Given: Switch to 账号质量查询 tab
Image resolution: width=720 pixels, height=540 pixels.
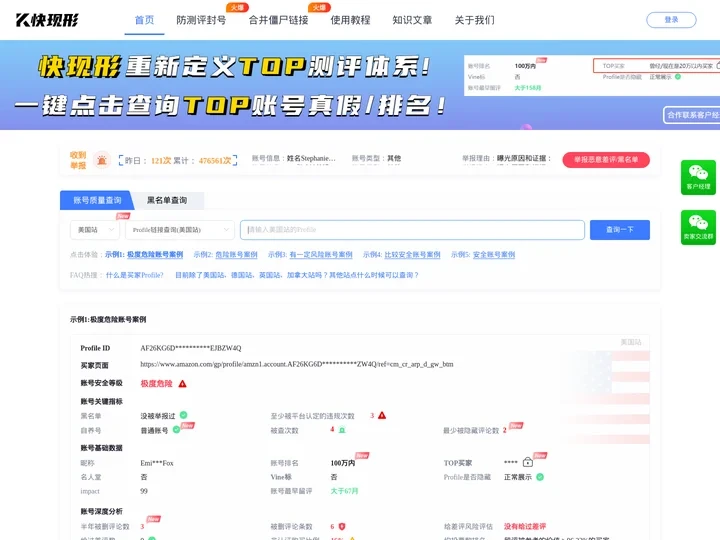Looking at the screenshot, I should tap(97, 200).
